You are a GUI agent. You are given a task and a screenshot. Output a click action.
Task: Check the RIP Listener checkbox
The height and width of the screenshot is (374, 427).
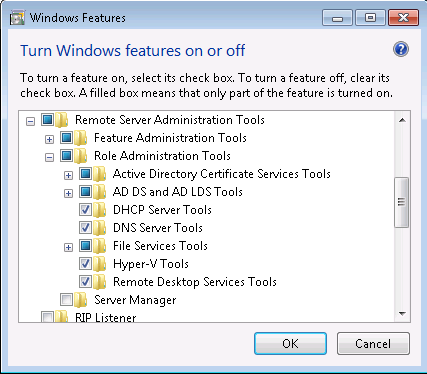pyautogui.click(x=47, y=317)
